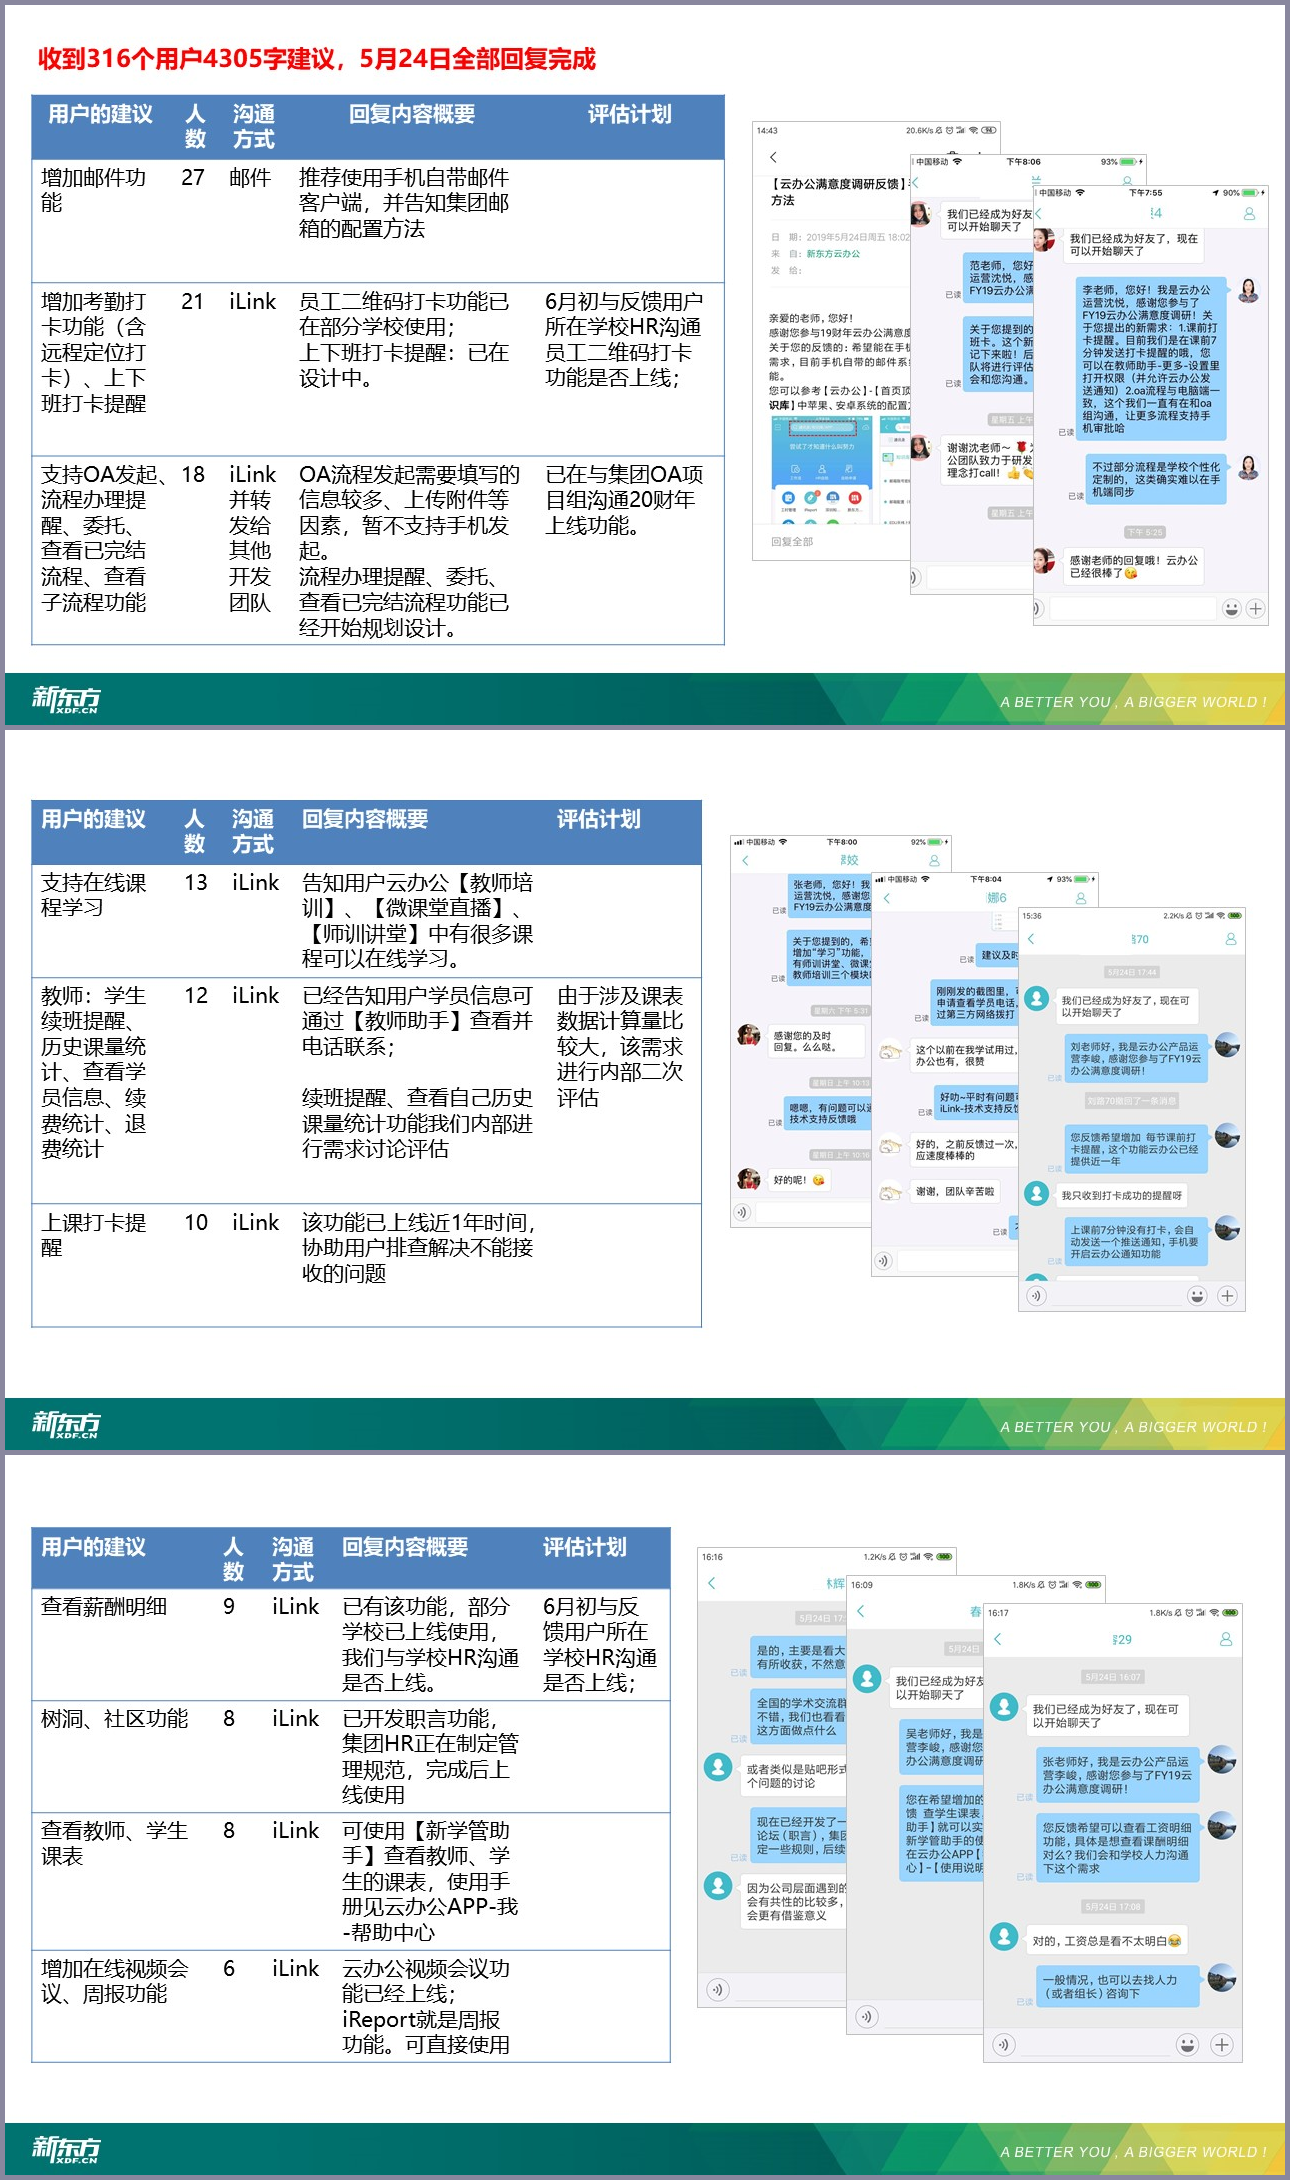Tap back arrow in the 15:36 chat
Image resolution: width=1290 pixels, height=2180 pixels.
(1031, 939)
